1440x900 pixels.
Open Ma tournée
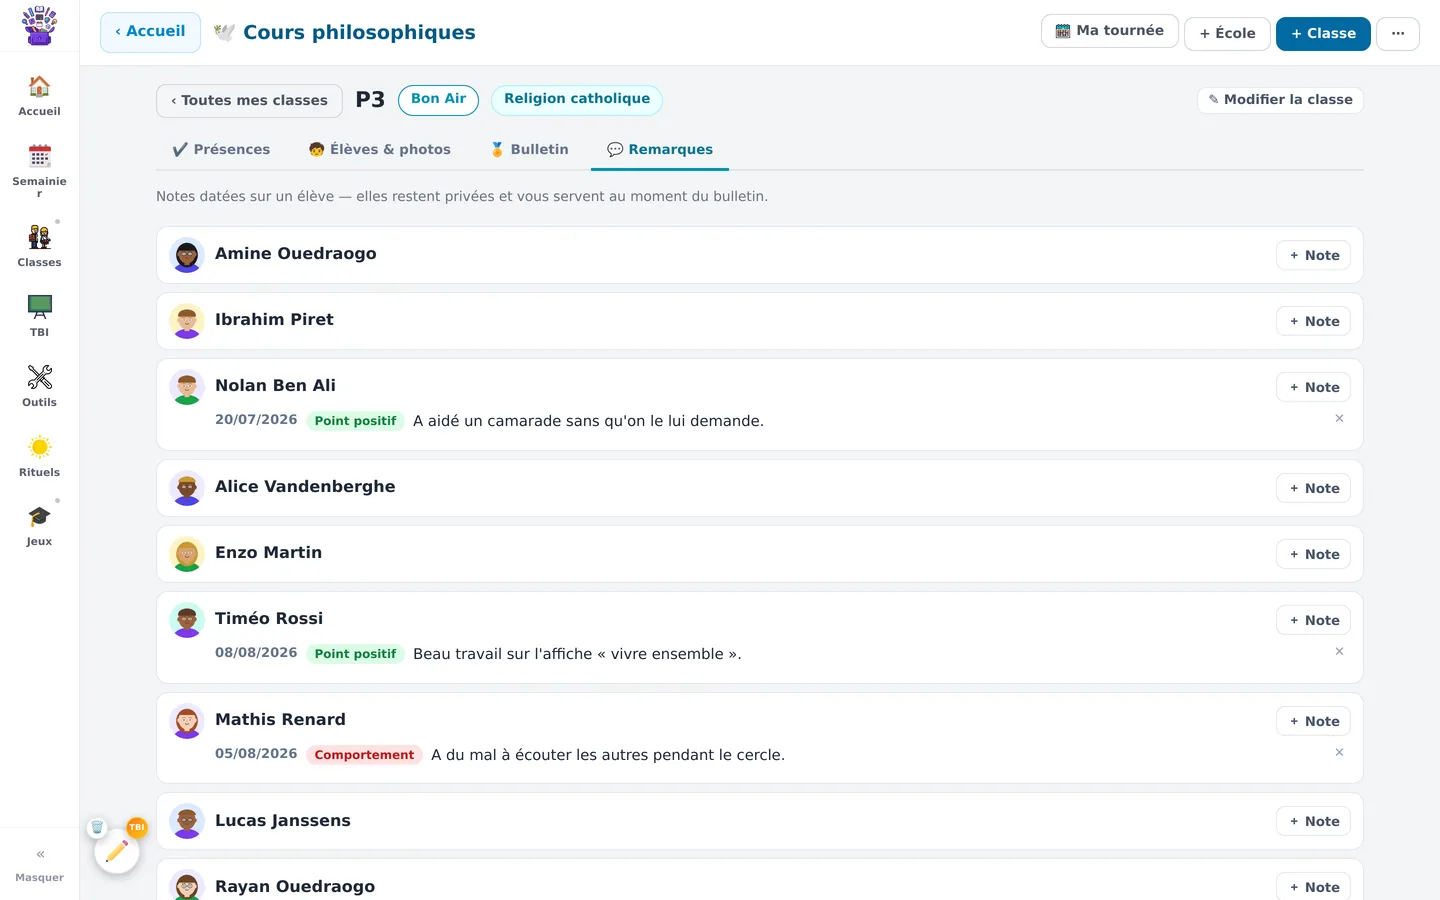pos(1110,31)
